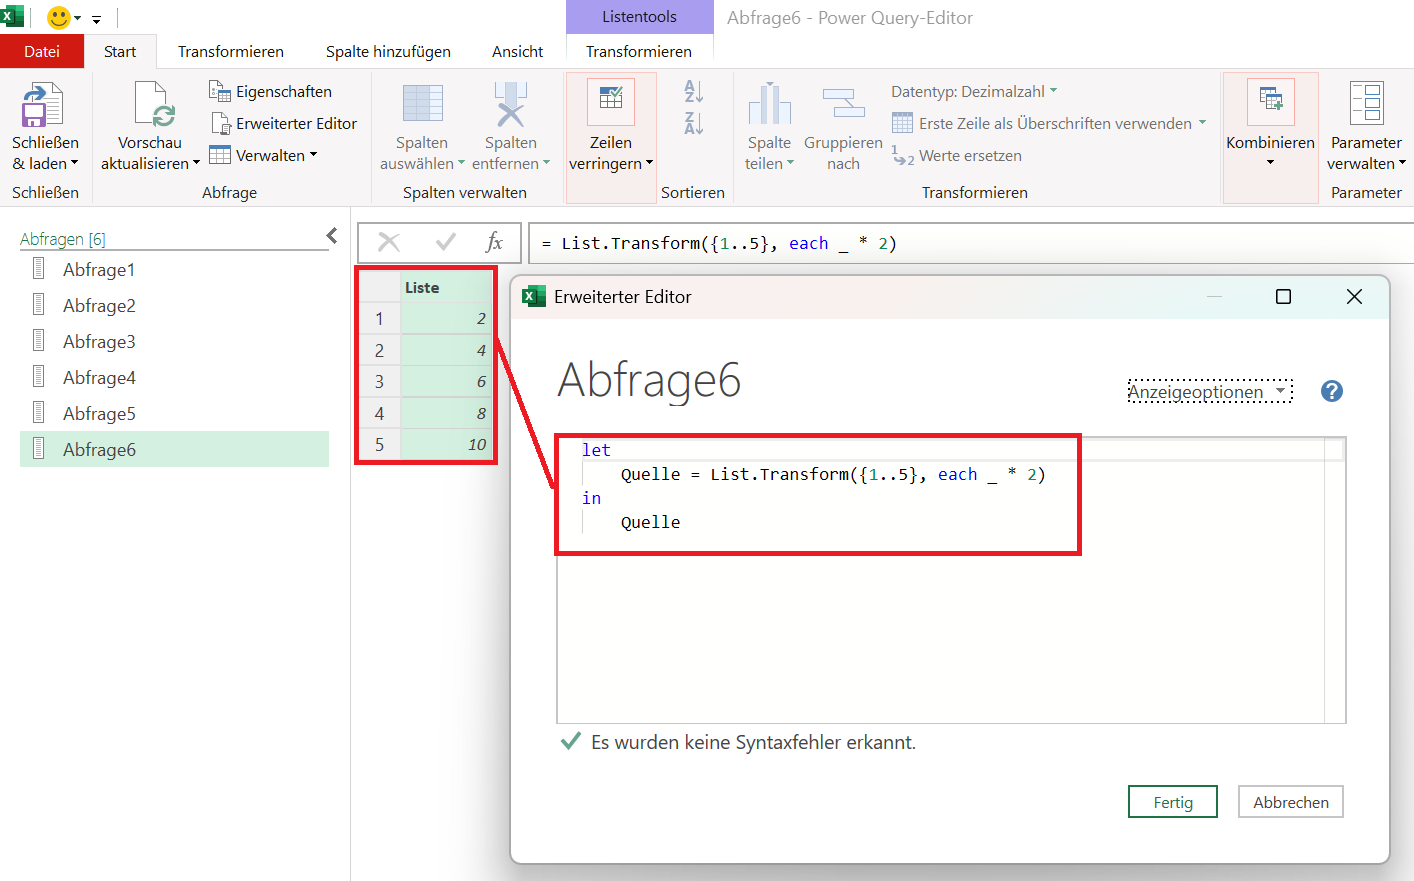This screenshot has height=881, width=1414.
Task: Click the list icon beside Abfrage4
Action: (39, 376)
